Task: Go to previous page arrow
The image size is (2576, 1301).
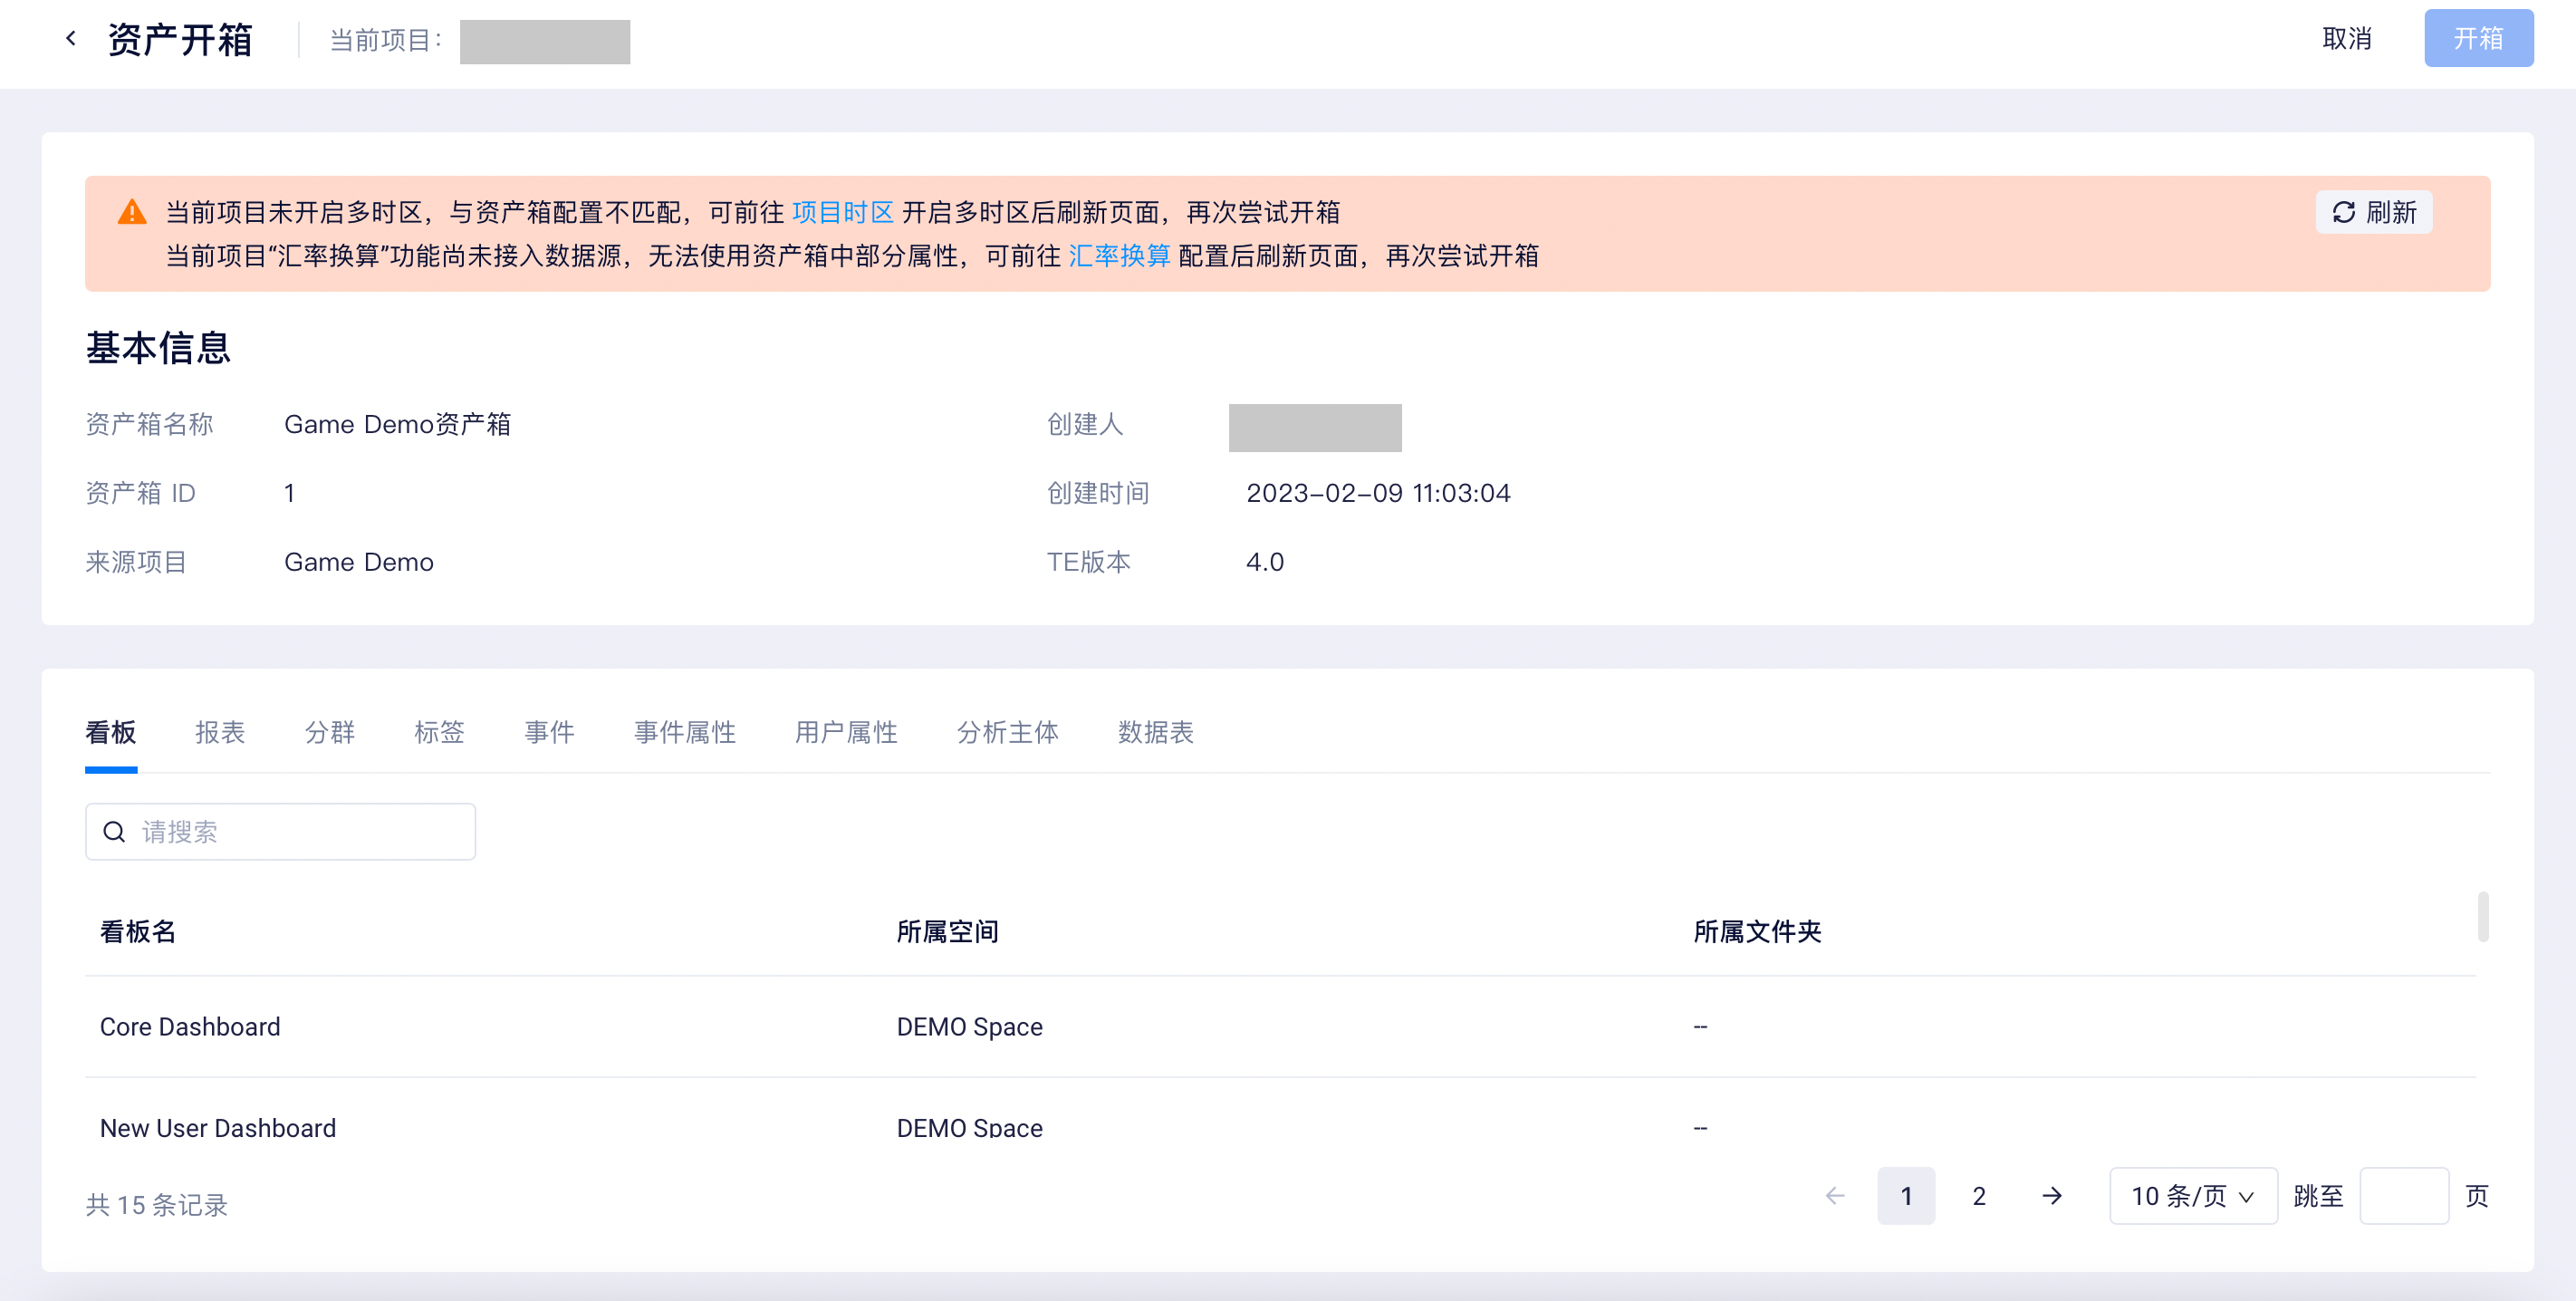Action: [1834, 1196]
